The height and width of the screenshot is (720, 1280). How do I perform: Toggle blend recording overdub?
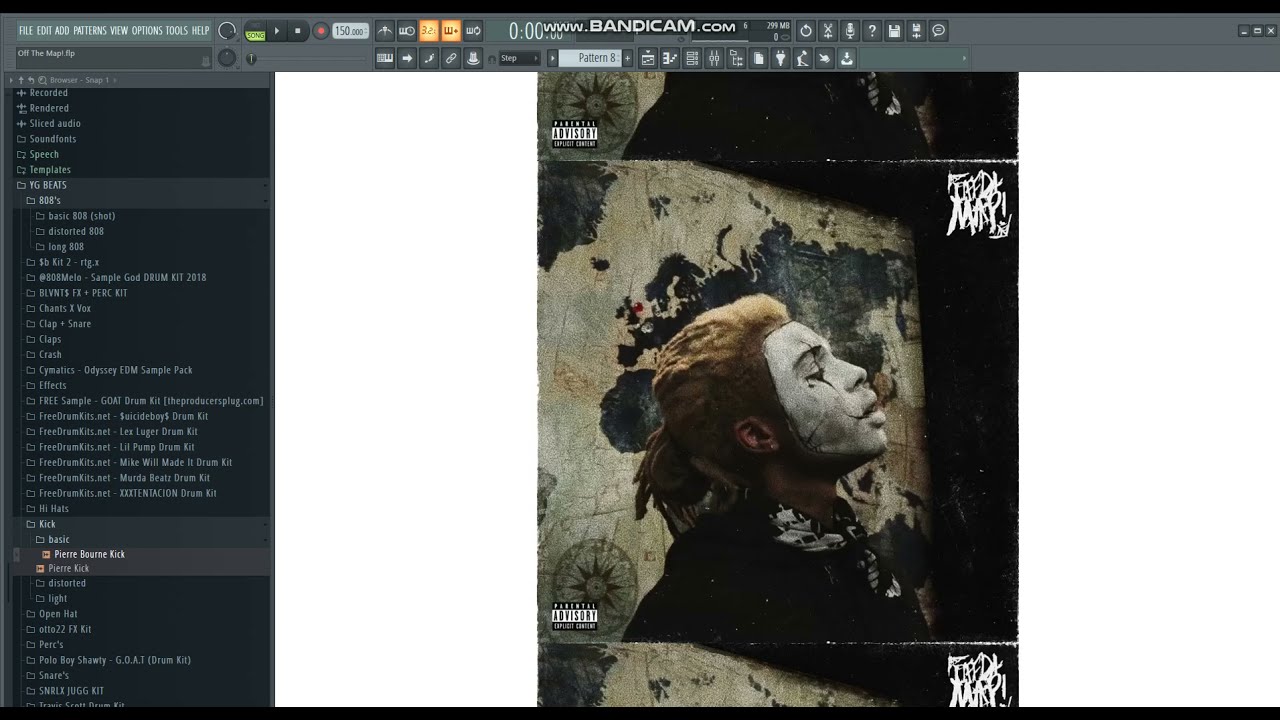pos(451,31)
